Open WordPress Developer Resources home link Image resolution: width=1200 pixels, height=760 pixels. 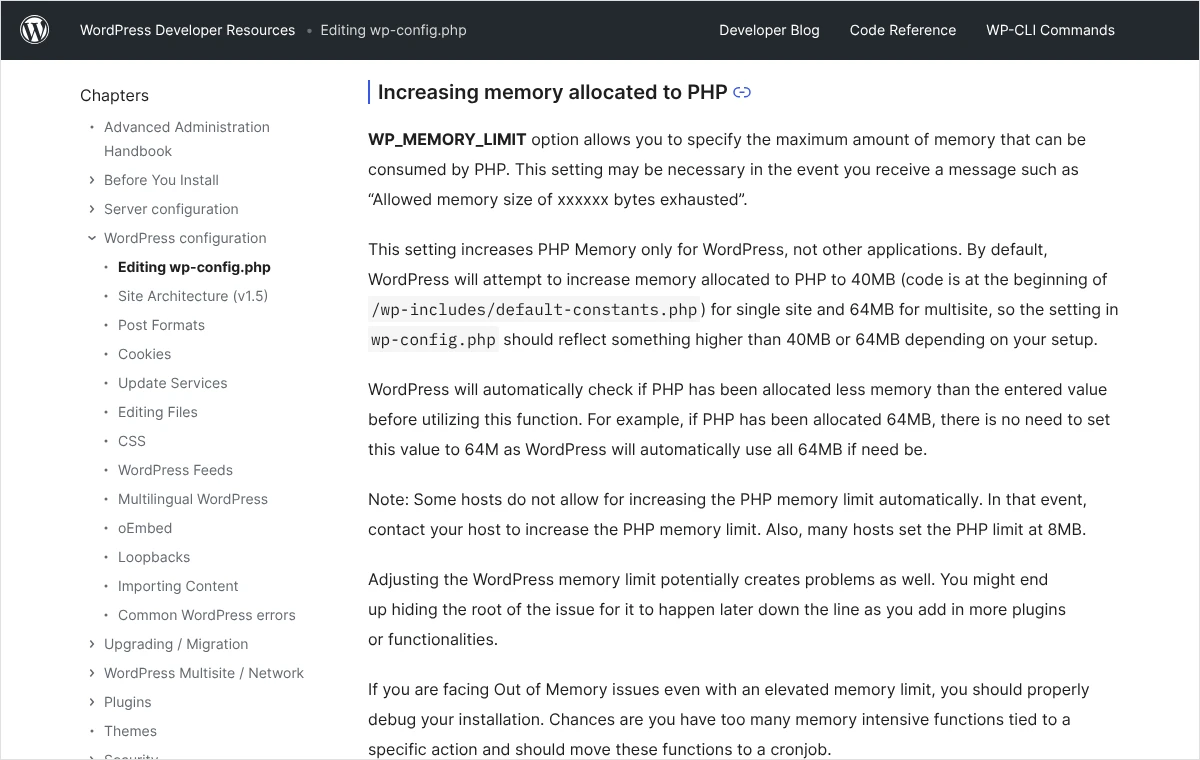pyautogui.click(x=188, y=30)
